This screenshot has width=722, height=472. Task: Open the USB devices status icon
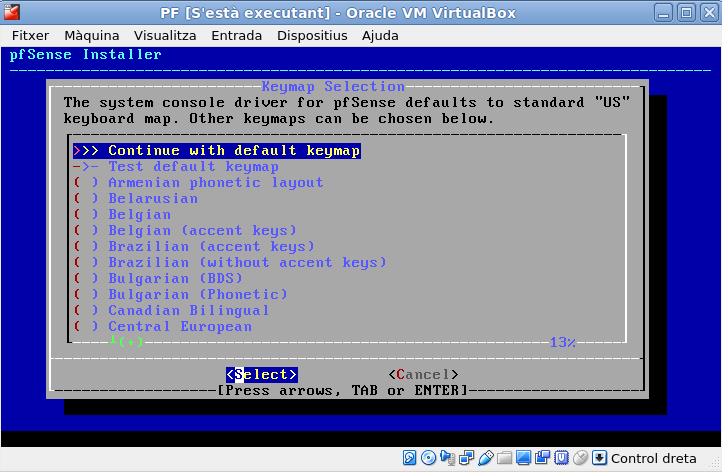point(485,458)
